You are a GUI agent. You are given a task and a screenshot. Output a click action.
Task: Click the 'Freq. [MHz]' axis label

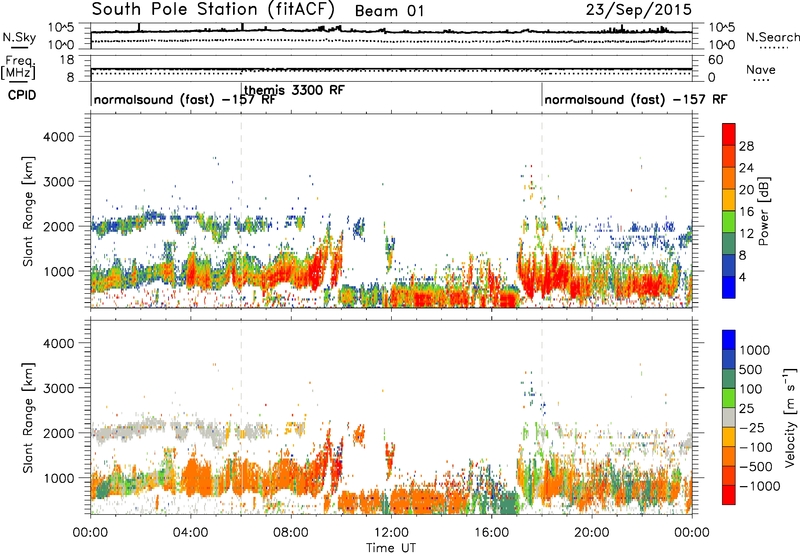[18, 68]
